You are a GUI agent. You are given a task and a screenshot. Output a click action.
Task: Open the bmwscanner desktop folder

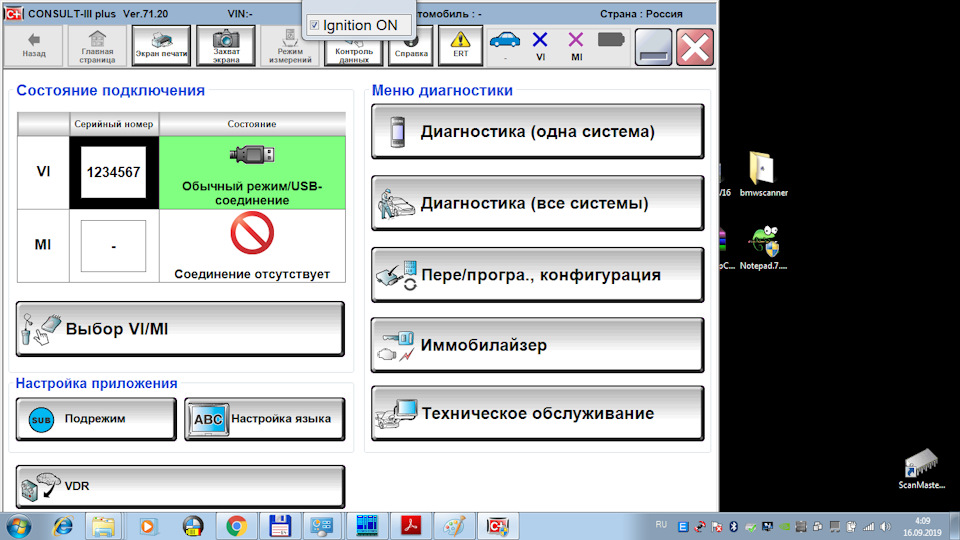763,174
